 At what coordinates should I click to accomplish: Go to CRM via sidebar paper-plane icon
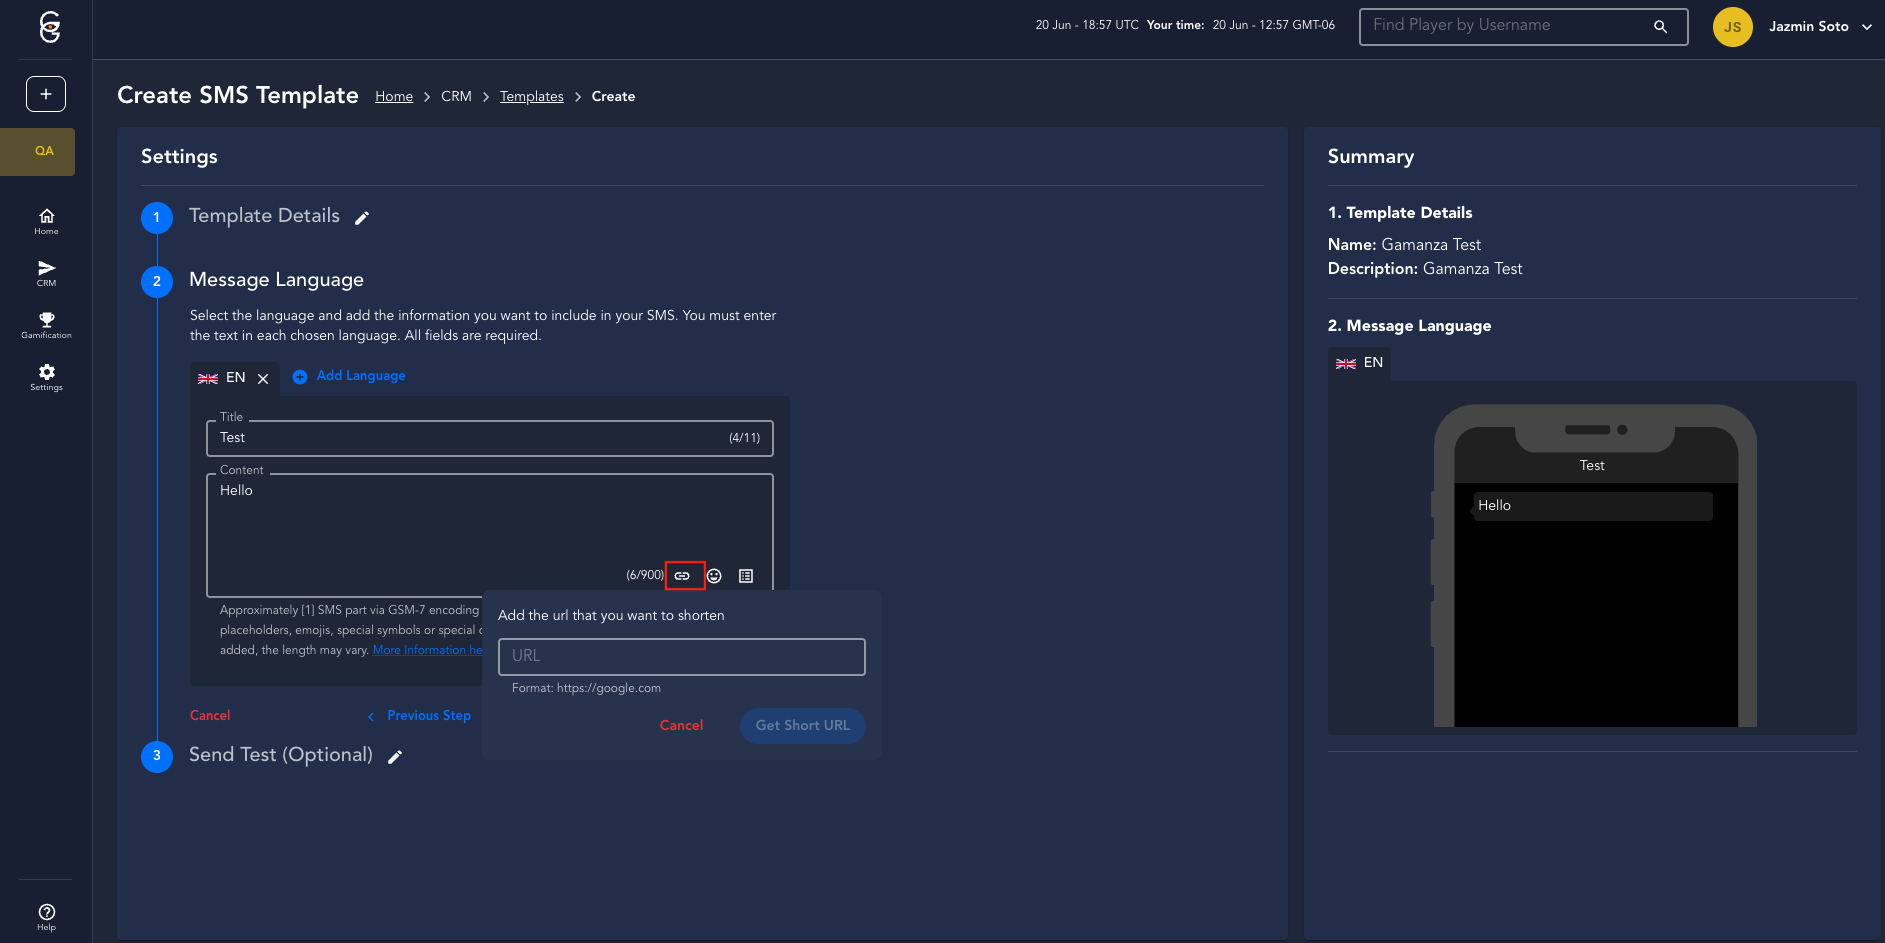click(x=46, y=273)
